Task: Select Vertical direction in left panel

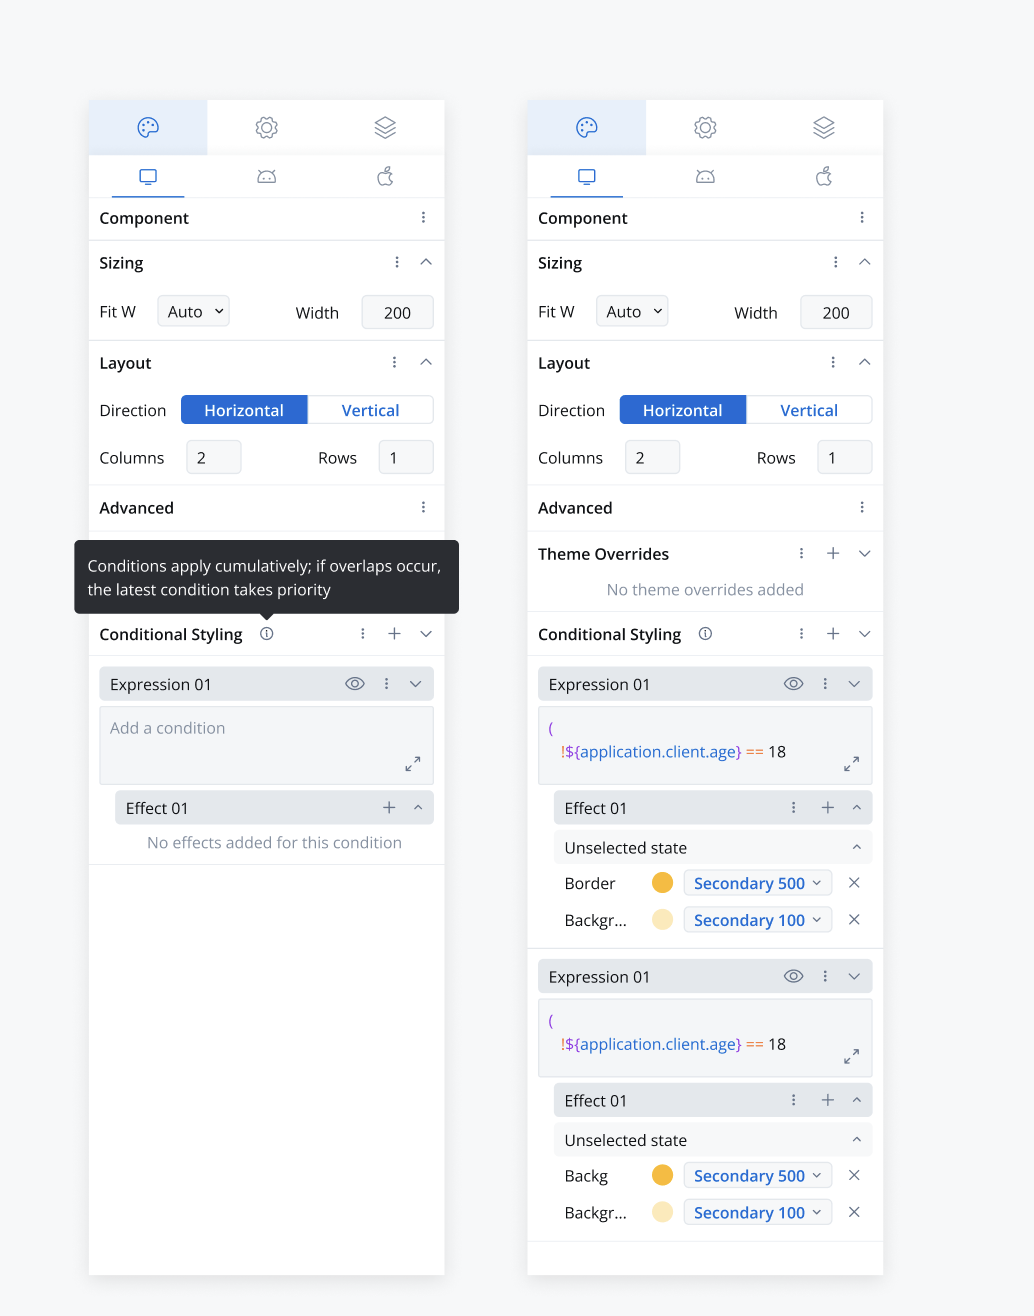Action: point(370,410)
